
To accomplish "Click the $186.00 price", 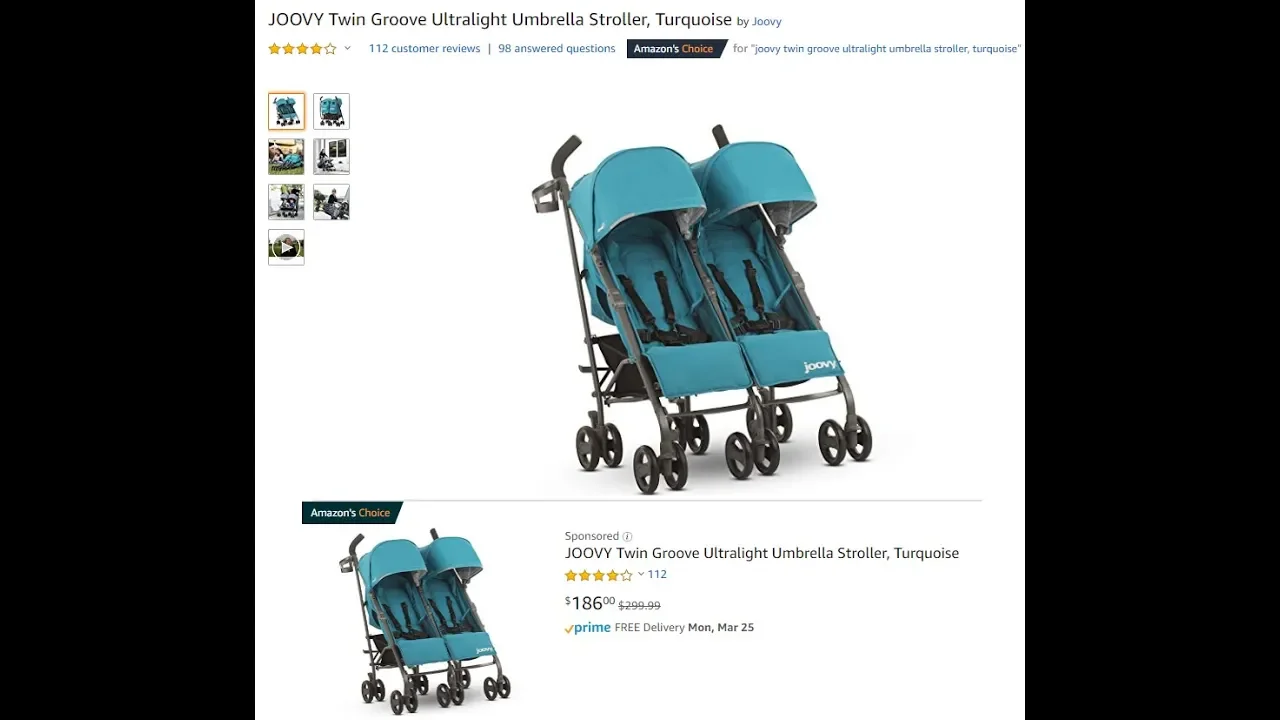I will (590, 603).
